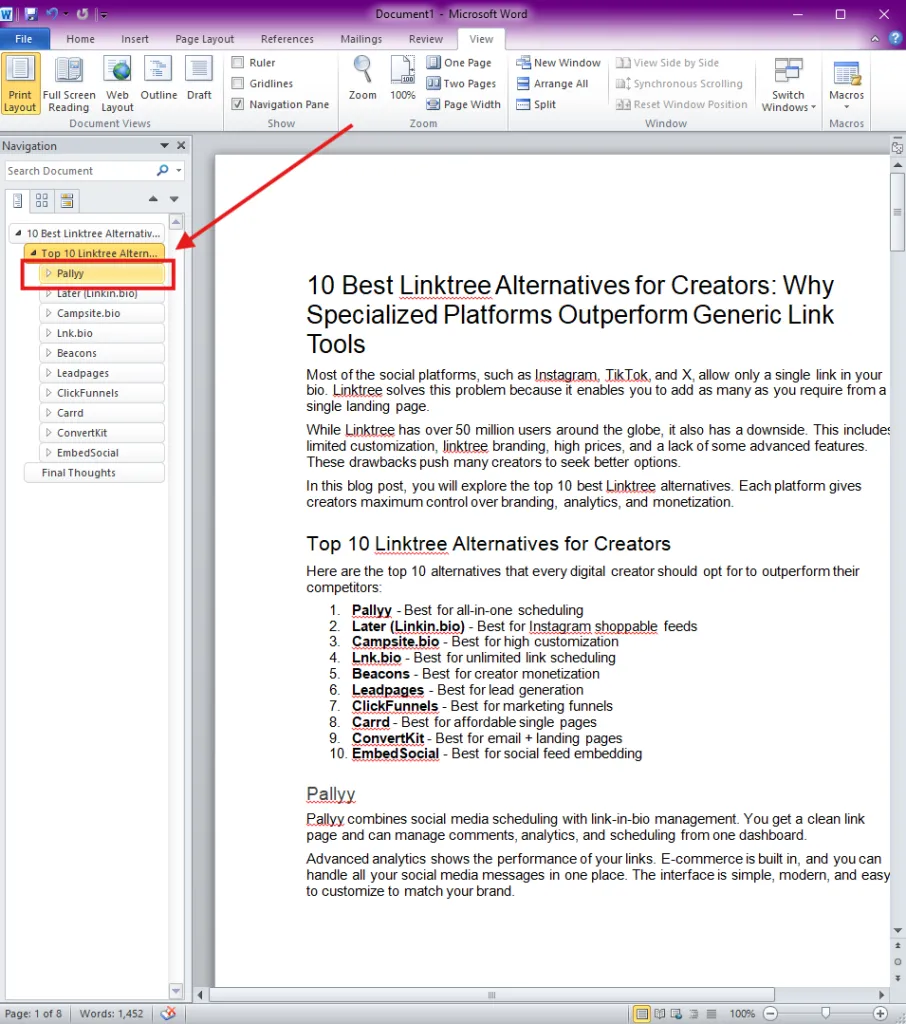Open the File tab
The width and height of the screenshot is (906, 1024).
pyautogui.click(x=24, y=39)
